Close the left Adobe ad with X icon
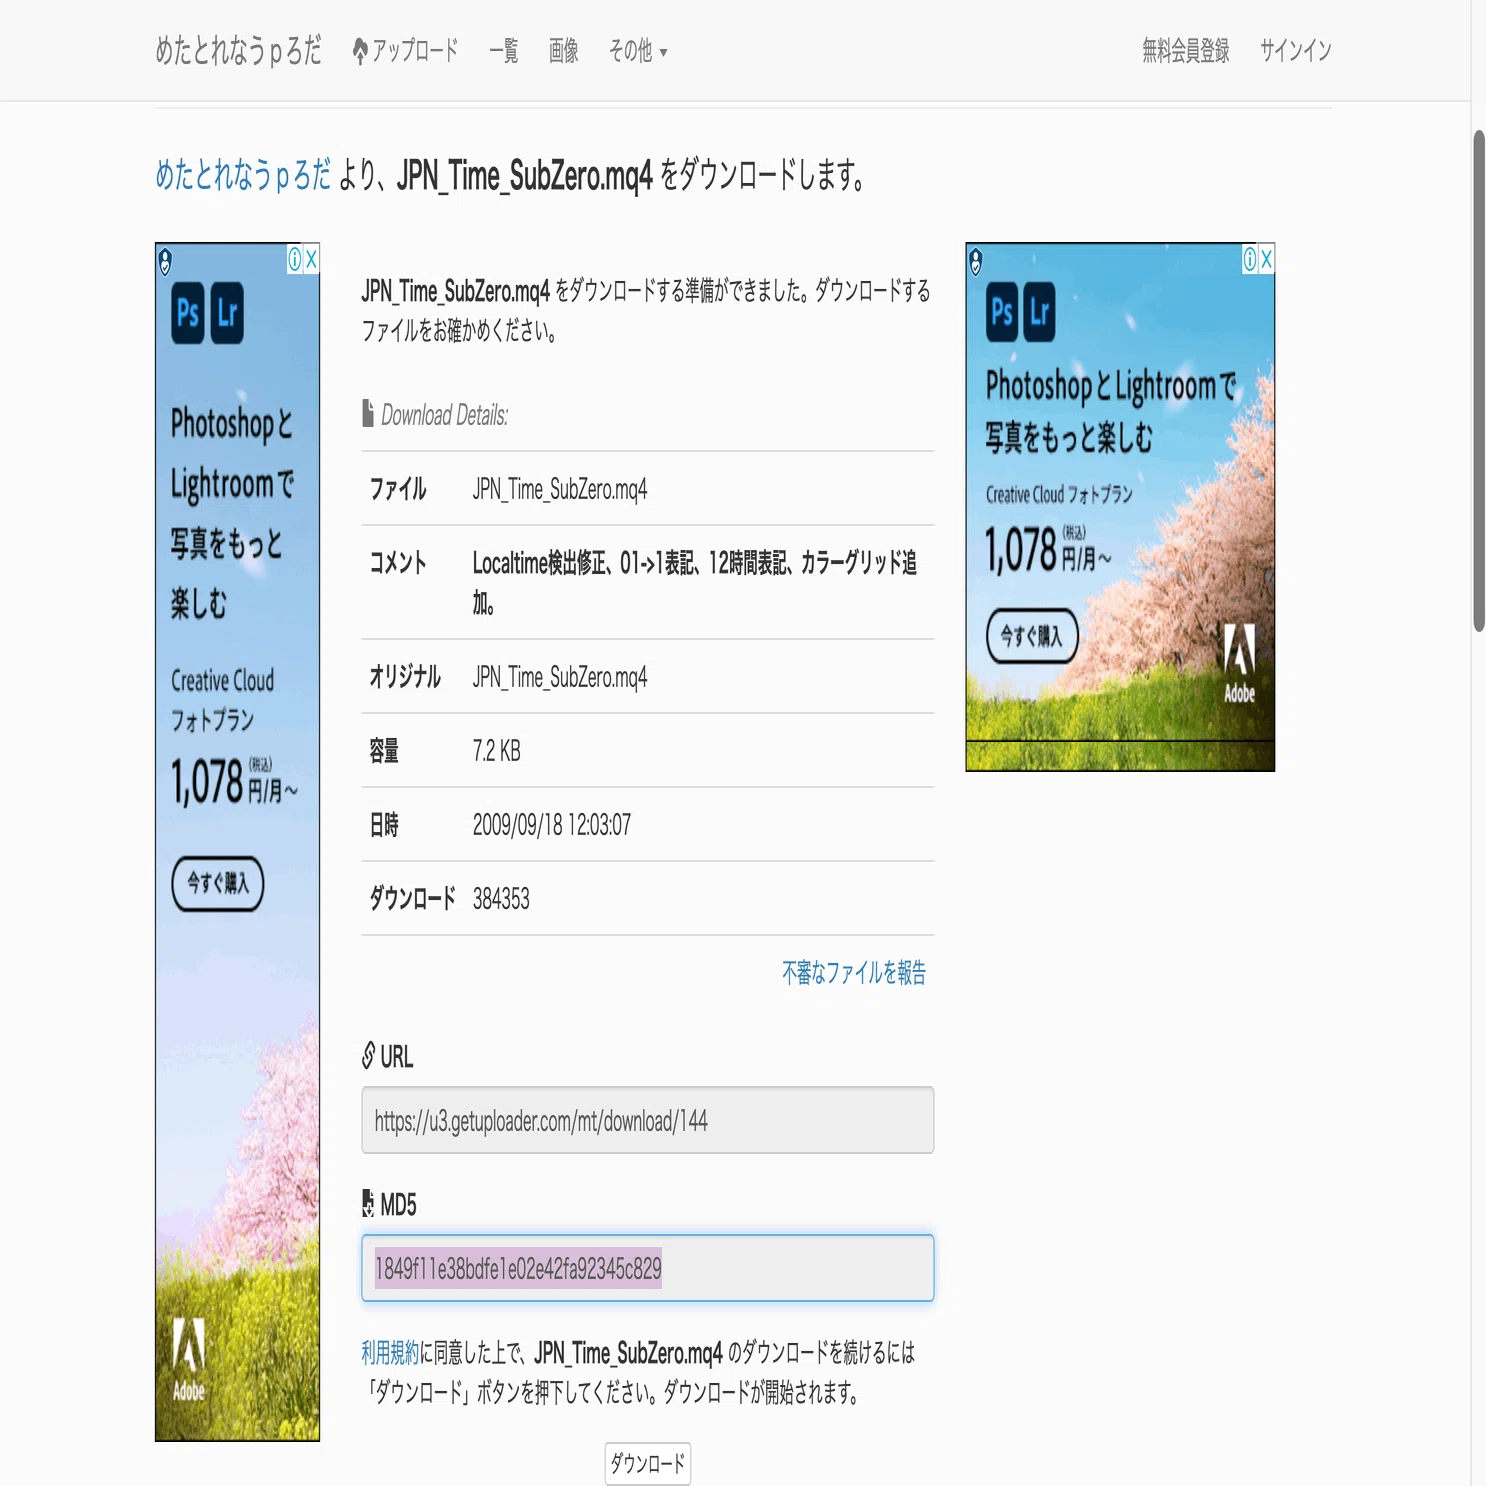Image resolution: width=1486 pixels, height=1486 pixels. pyautogui.click(x=311, y=259)
